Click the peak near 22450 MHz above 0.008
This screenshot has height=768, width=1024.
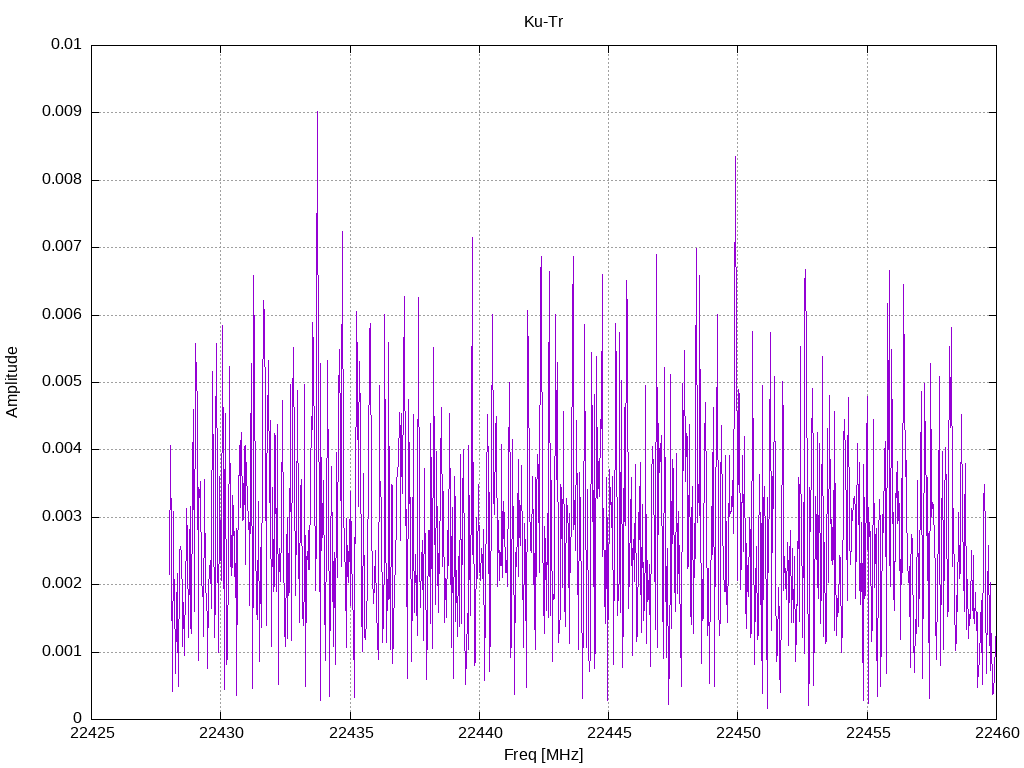click(x=735, y=157)
